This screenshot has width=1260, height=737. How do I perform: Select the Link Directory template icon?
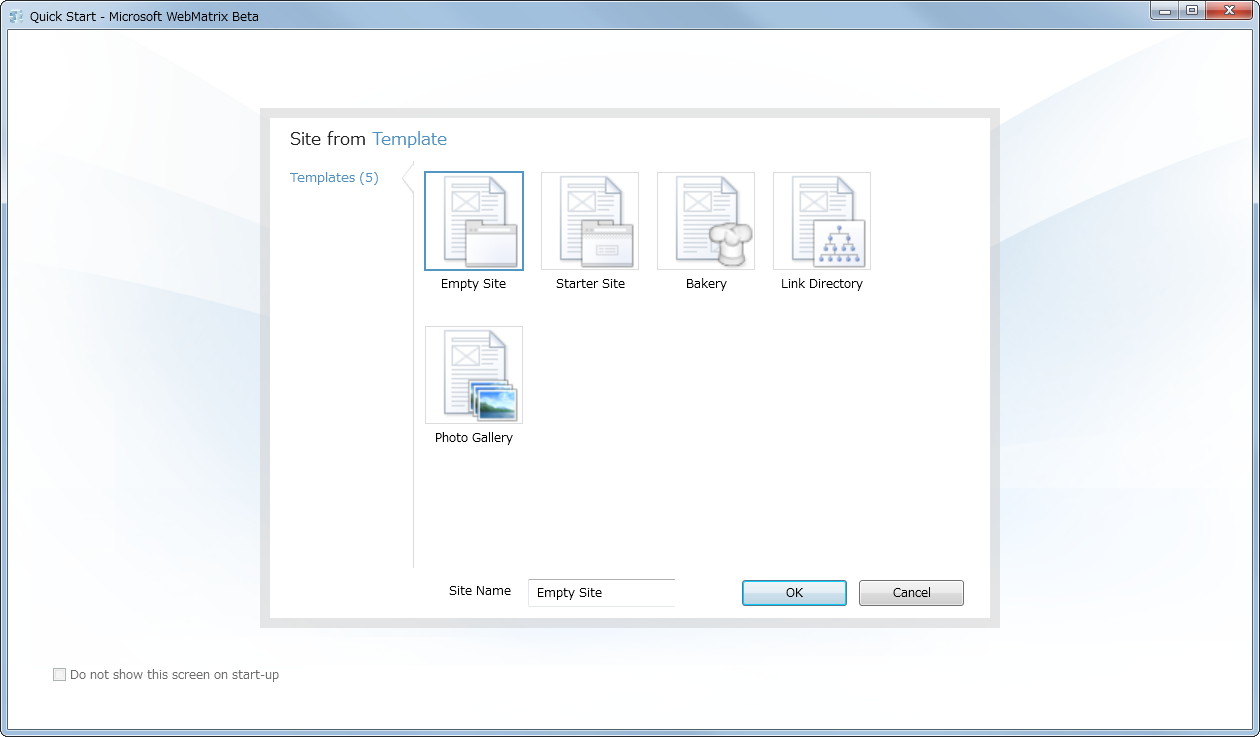[822, 221]
